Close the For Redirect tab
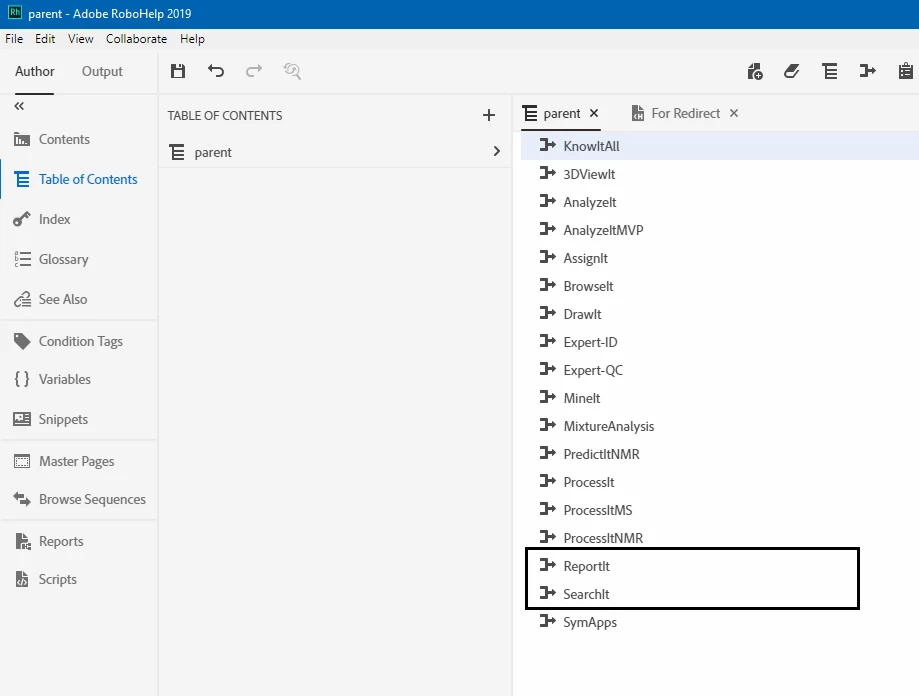The image size is (919, 696). pos(734,113)
